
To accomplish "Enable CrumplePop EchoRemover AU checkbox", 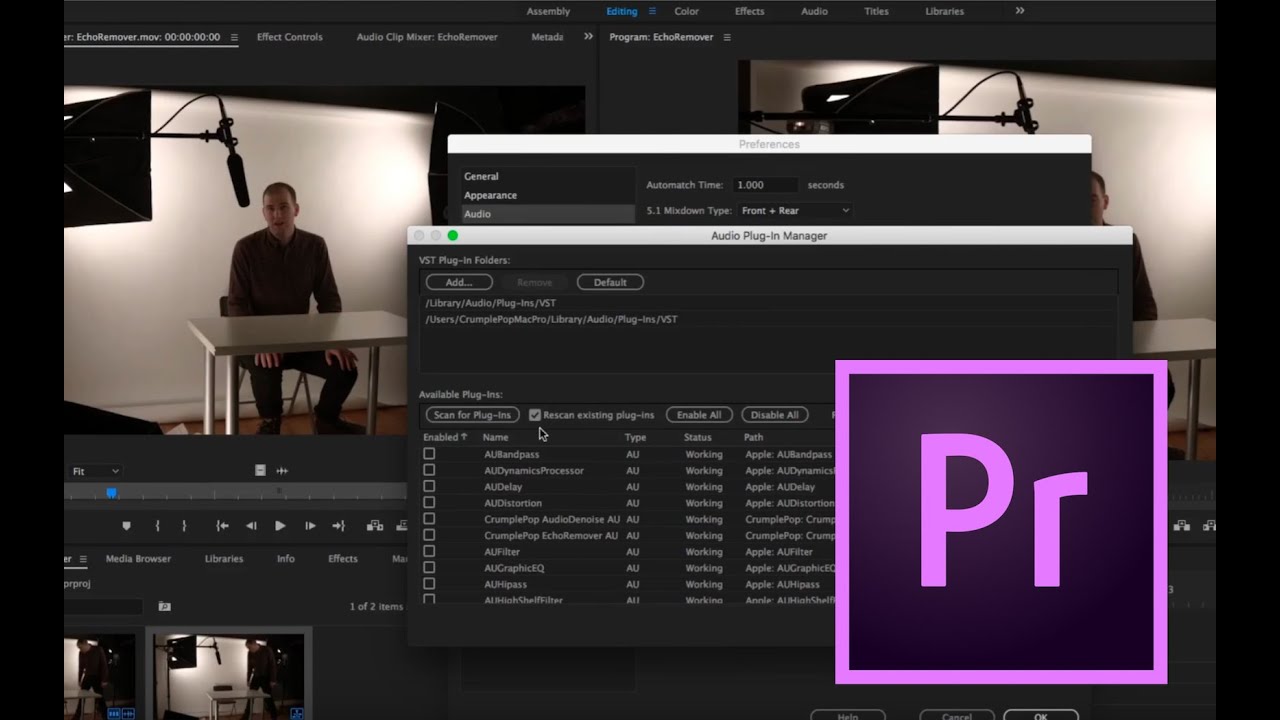I will tap(429, 535).
